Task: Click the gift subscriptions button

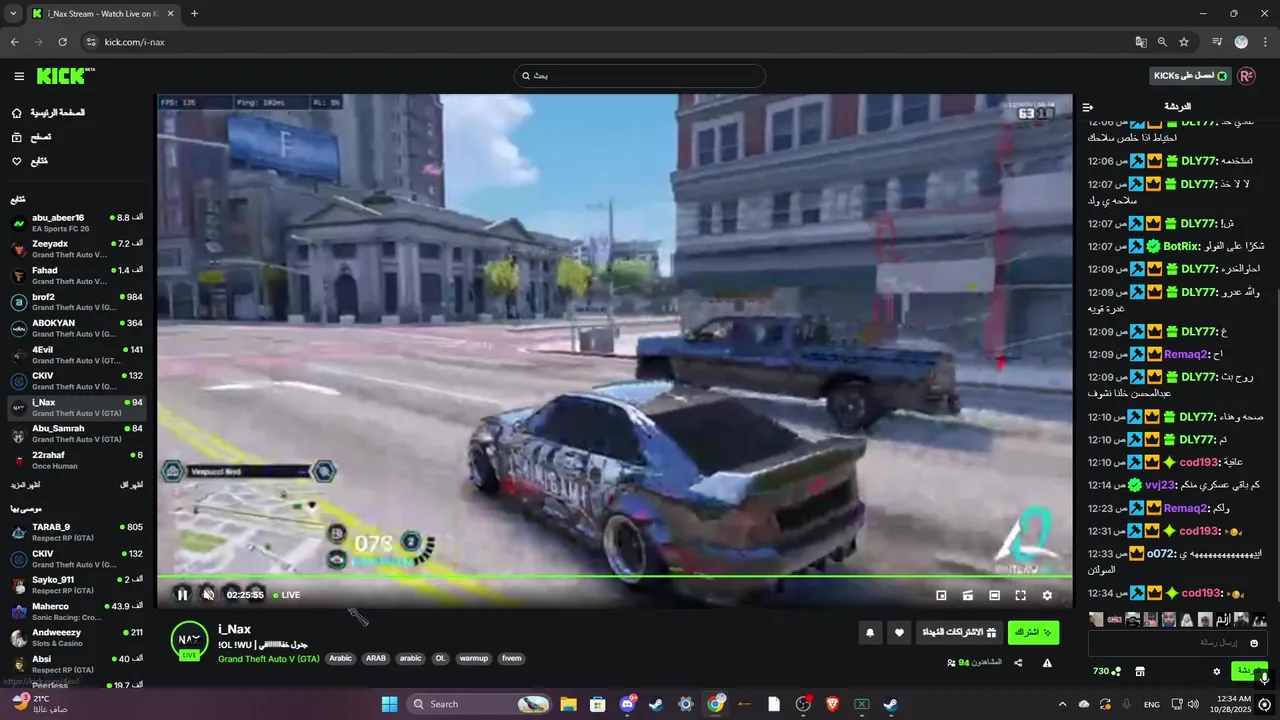Action: pos(960,632)
